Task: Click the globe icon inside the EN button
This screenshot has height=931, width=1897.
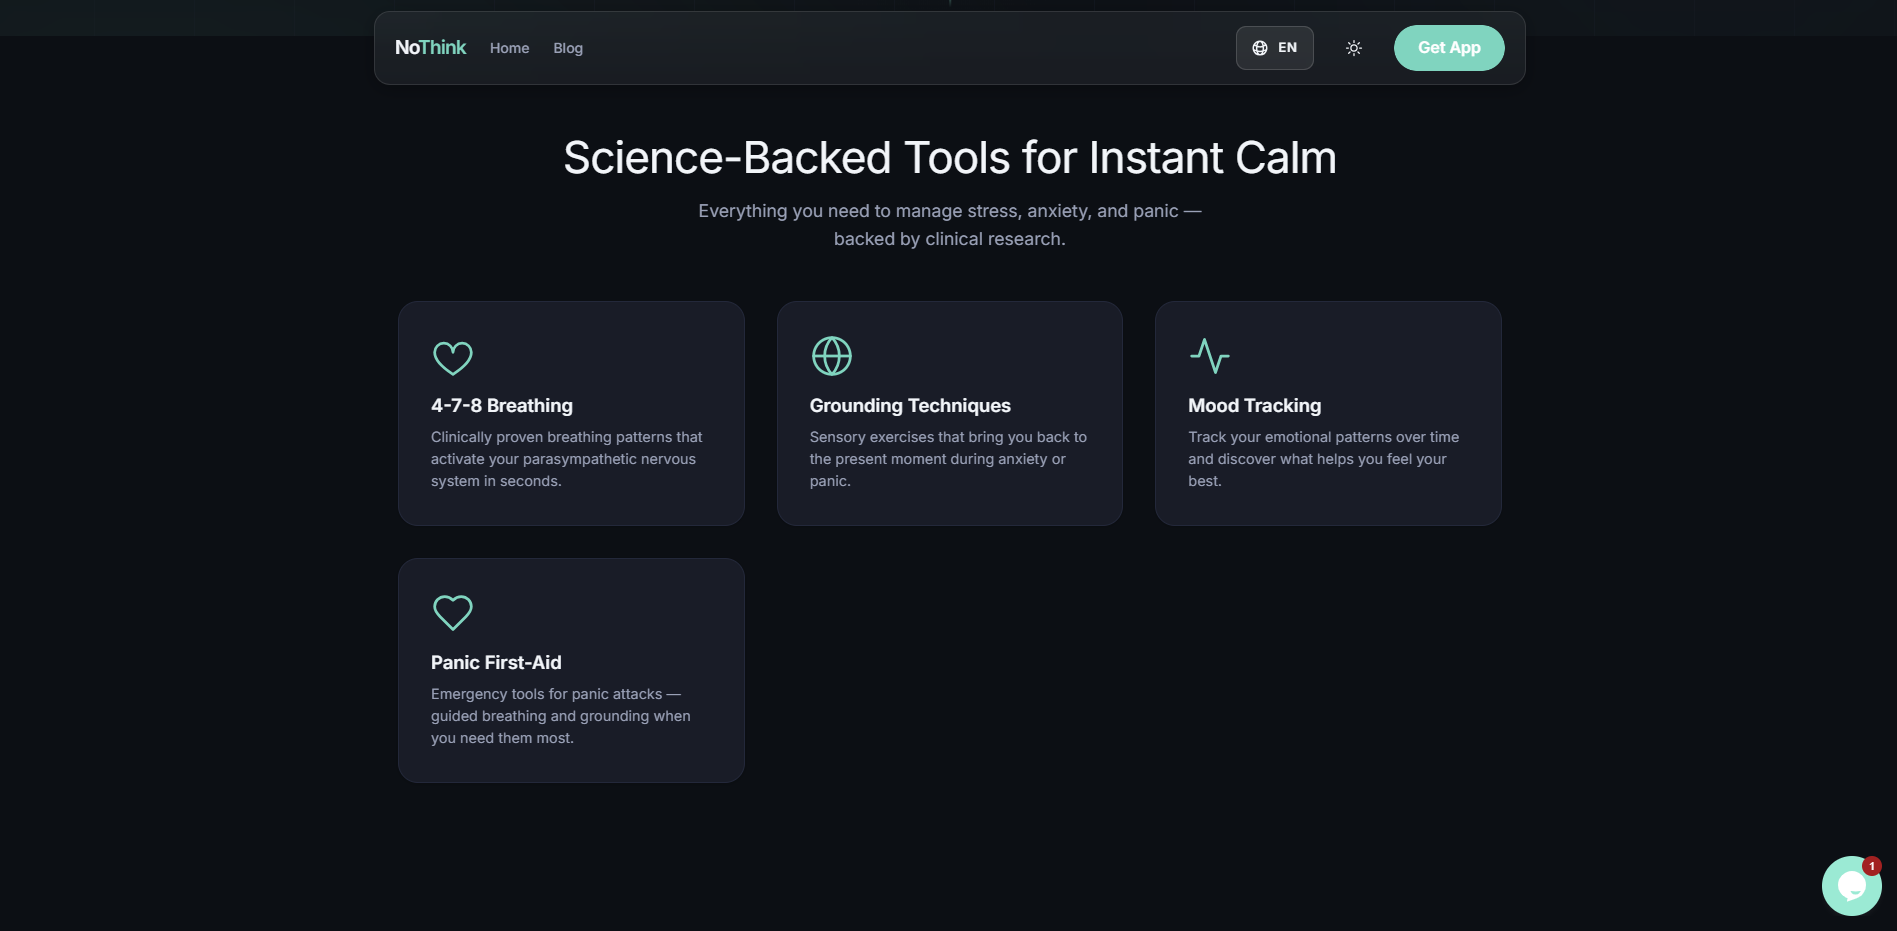Action: point(1260,47)
